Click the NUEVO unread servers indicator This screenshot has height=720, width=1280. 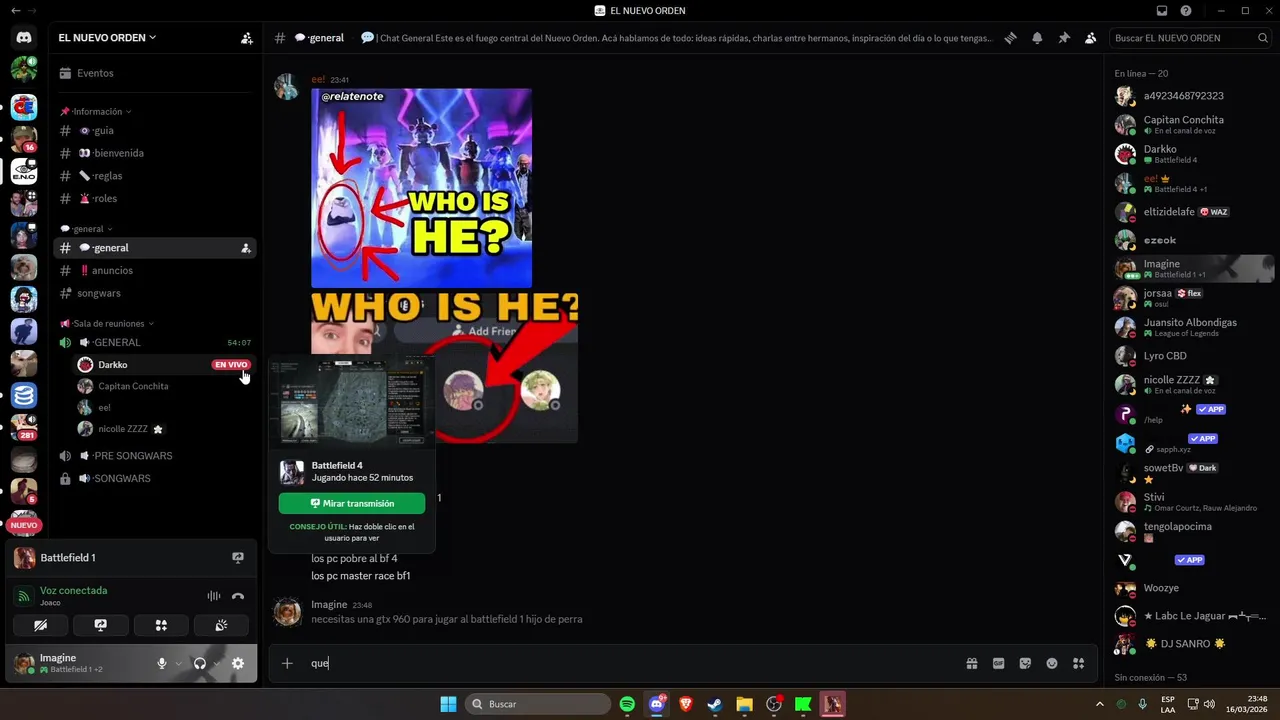[x=24, y=525]
